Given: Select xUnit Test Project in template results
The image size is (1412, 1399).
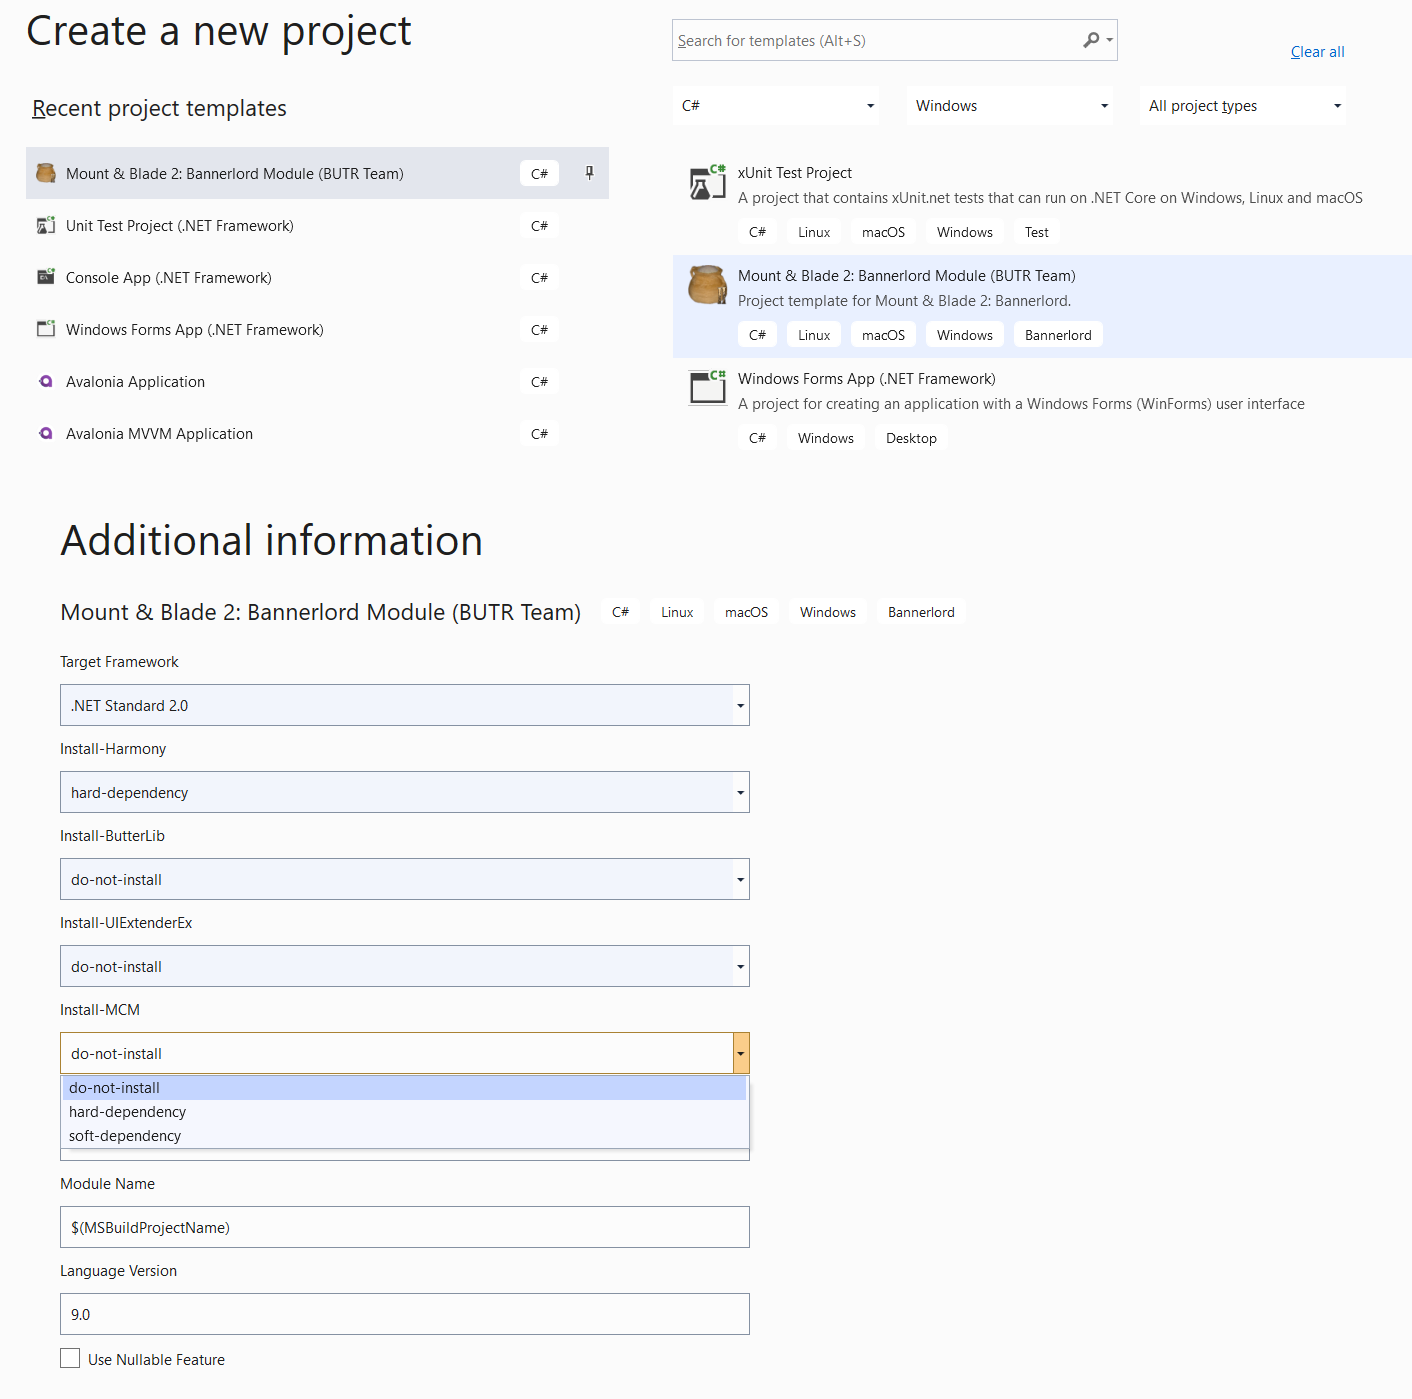Looking at the screenshot, I should (x=1042, y=203).
